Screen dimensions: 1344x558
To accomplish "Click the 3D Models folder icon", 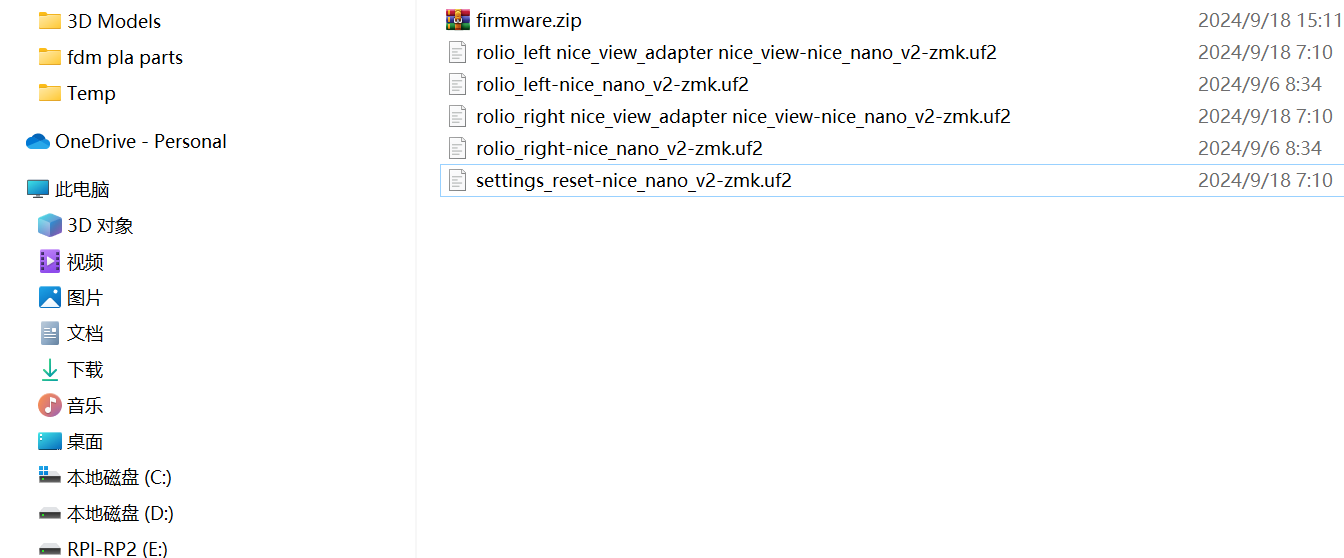I will coord(50,21).
